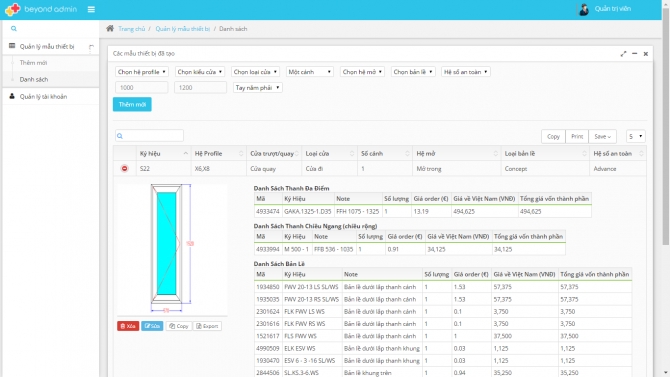
Task: Click cell 4933474
Action: coord(268,211)
